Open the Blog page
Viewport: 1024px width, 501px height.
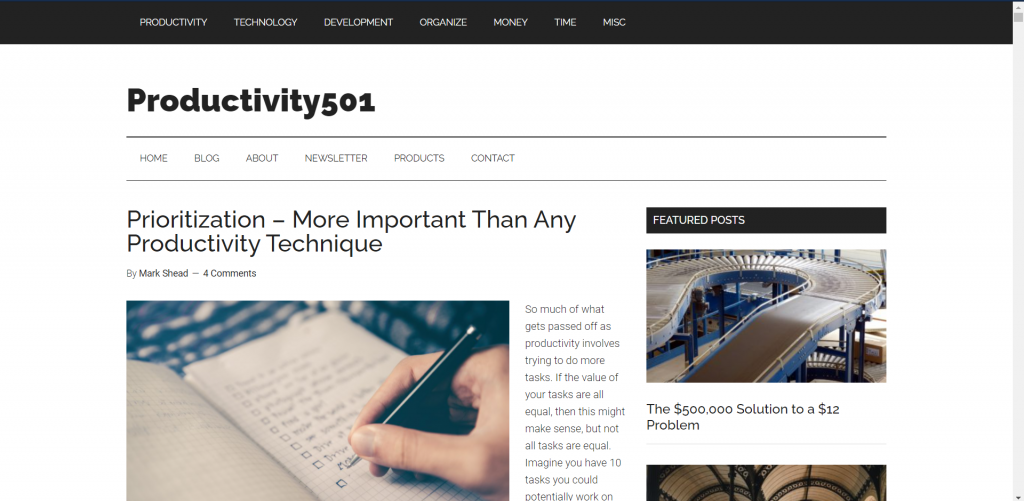[x=206, y=158]
